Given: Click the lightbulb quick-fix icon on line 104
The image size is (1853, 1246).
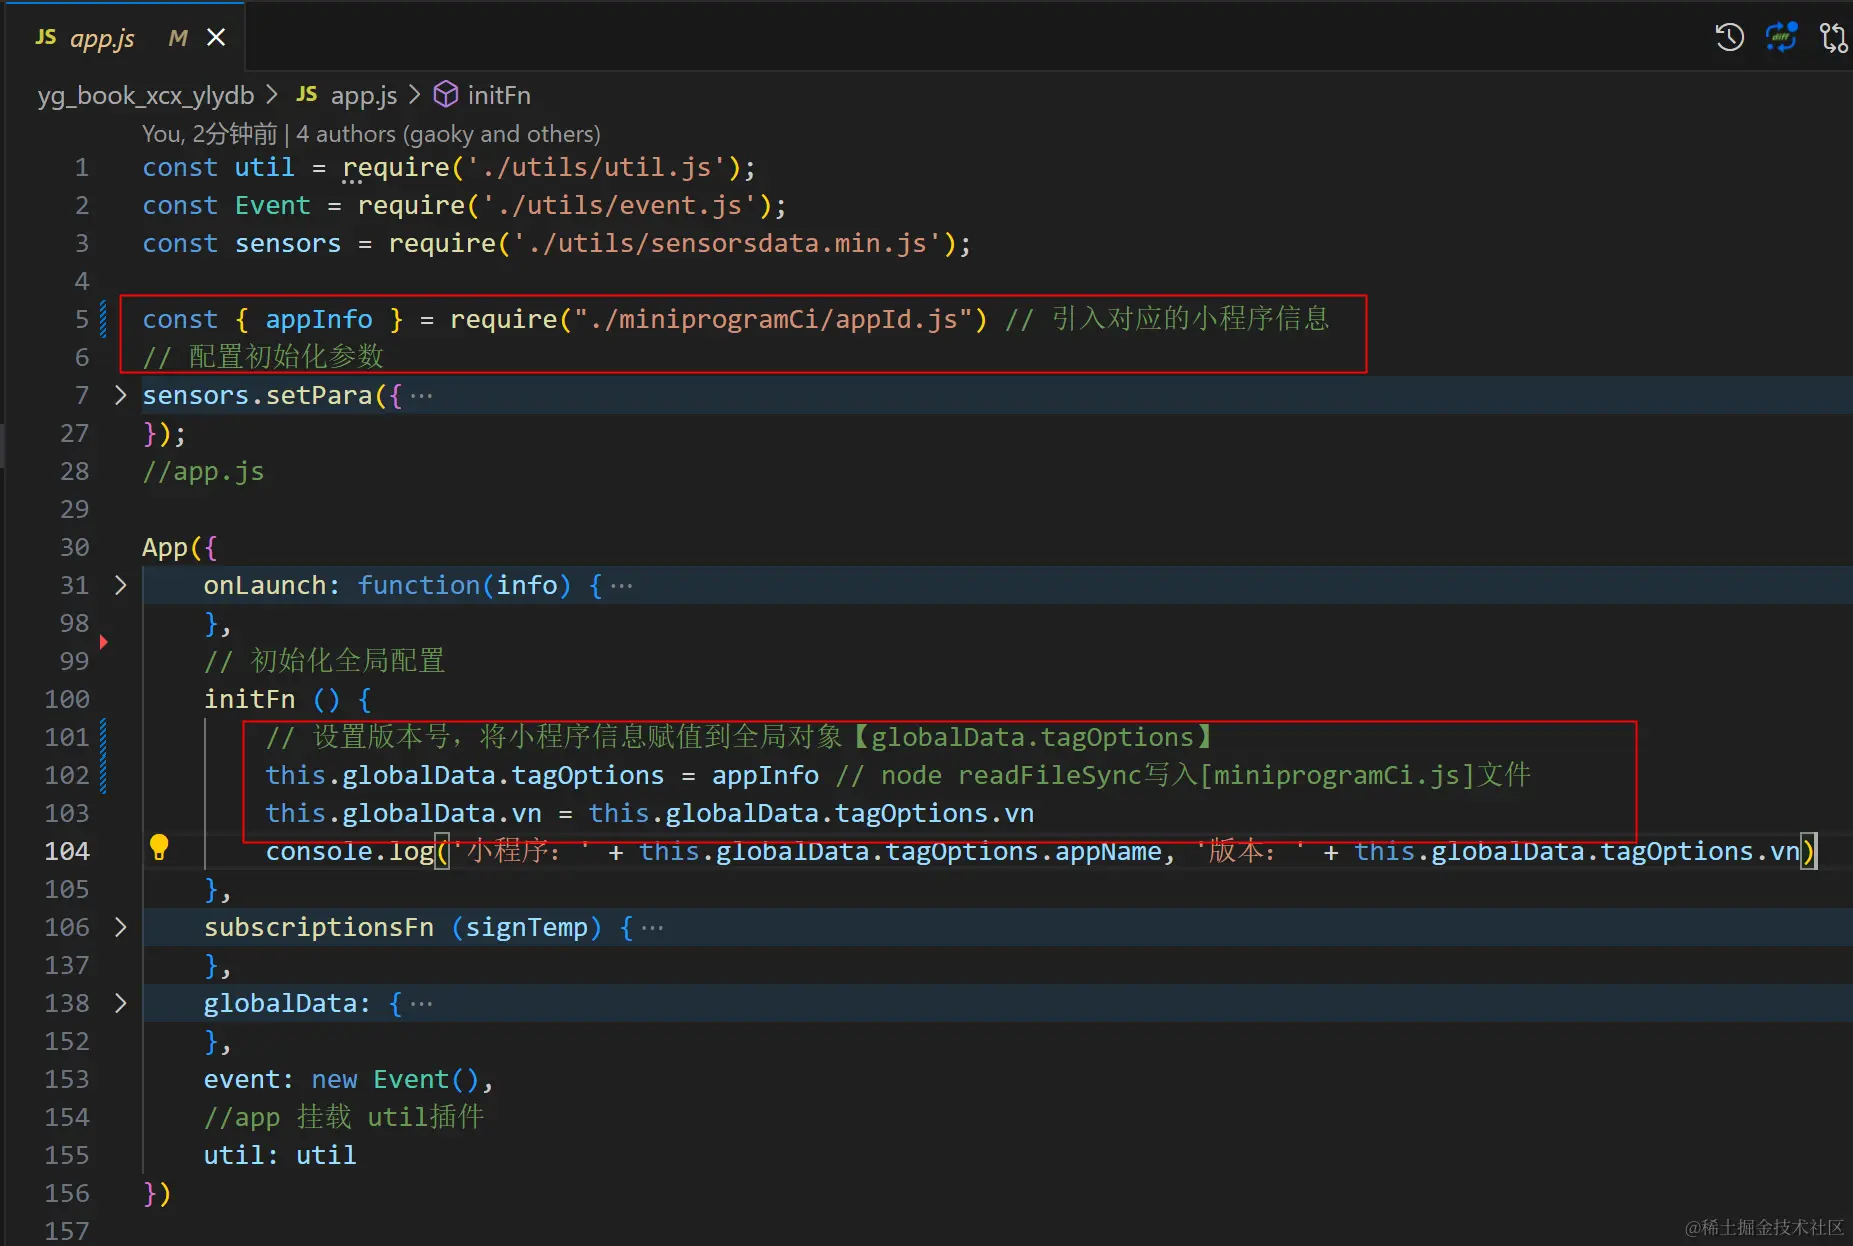Looking at the screenshot, I should coord(159,847).
